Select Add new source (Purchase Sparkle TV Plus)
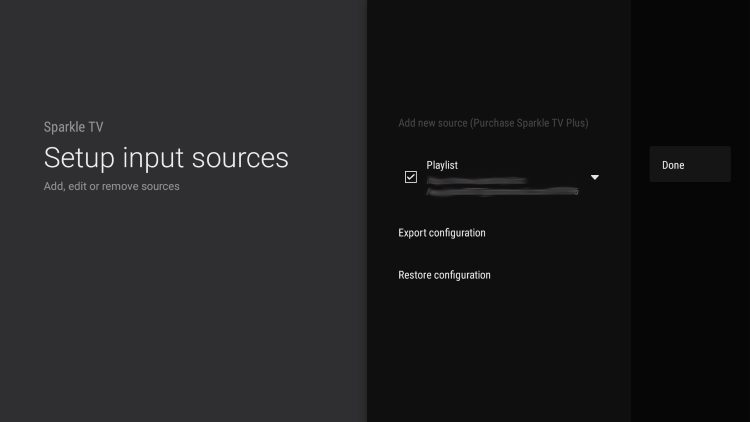Viewport: 750px width, 422px height. point(493,123)
